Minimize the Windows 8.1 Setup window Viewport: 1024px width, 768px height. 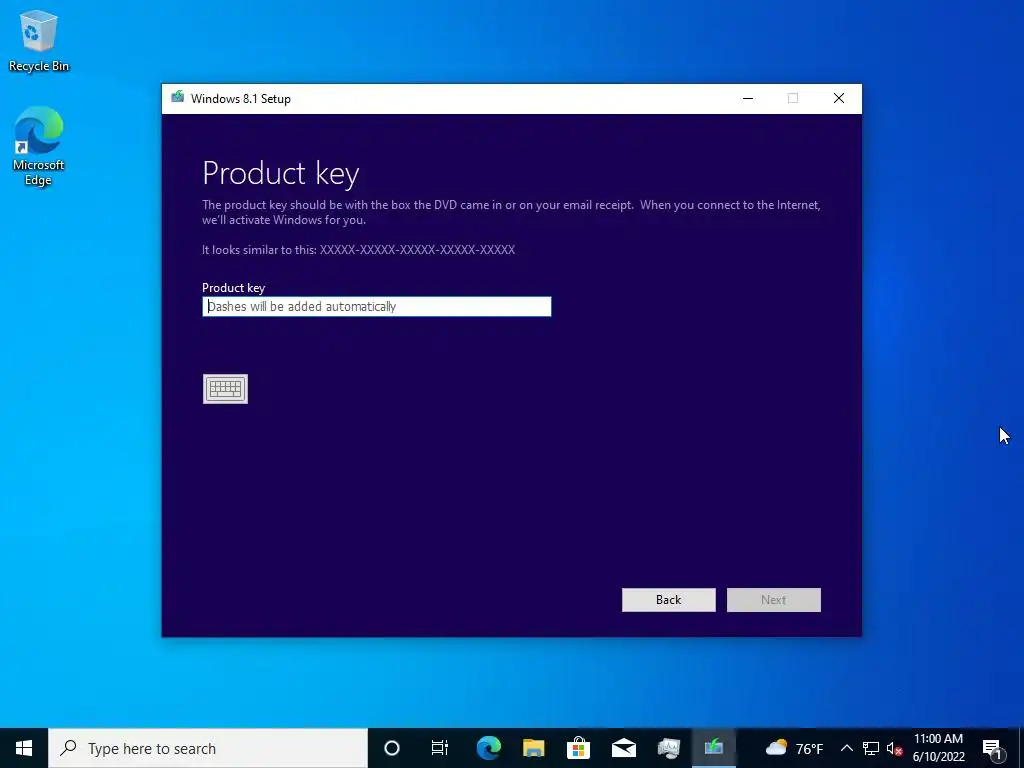(x=748, y=99)
